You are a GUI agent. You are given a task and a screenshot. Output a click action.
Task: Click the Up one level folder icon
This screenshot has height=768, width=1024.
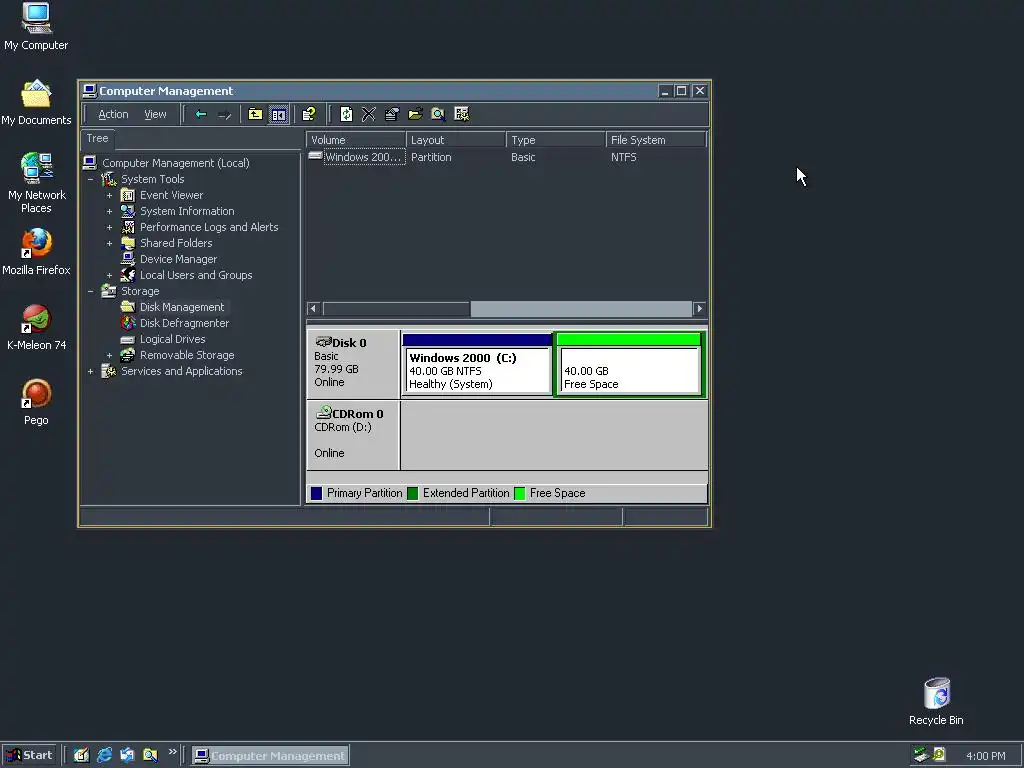pos(255,114)
